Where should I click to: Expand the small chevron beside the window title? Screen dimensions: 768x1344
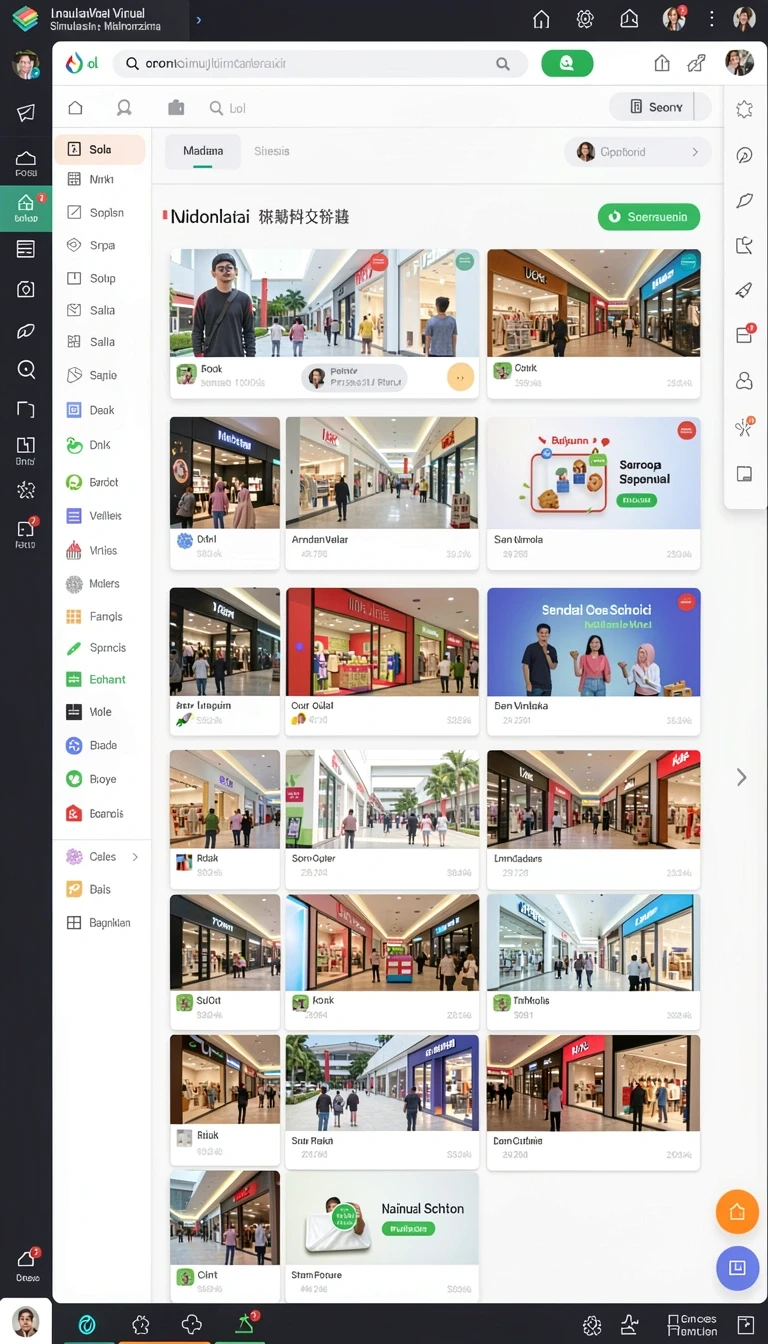(199, 20)
